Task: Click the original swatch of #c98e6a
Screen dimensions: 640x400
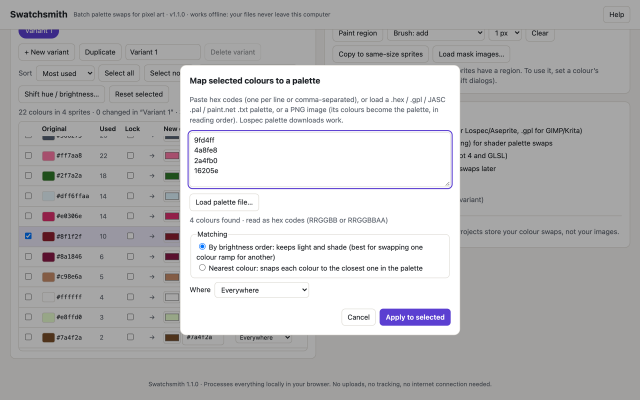Action: click(48, 277)
